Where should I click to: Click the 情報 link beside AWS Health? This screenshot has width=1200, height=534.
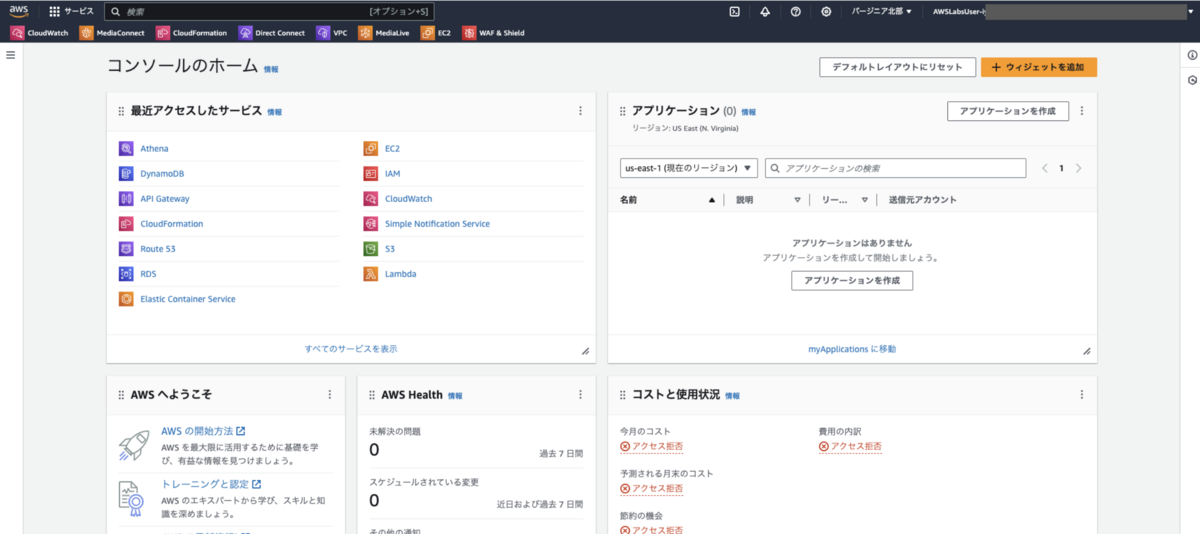[455, 396]
